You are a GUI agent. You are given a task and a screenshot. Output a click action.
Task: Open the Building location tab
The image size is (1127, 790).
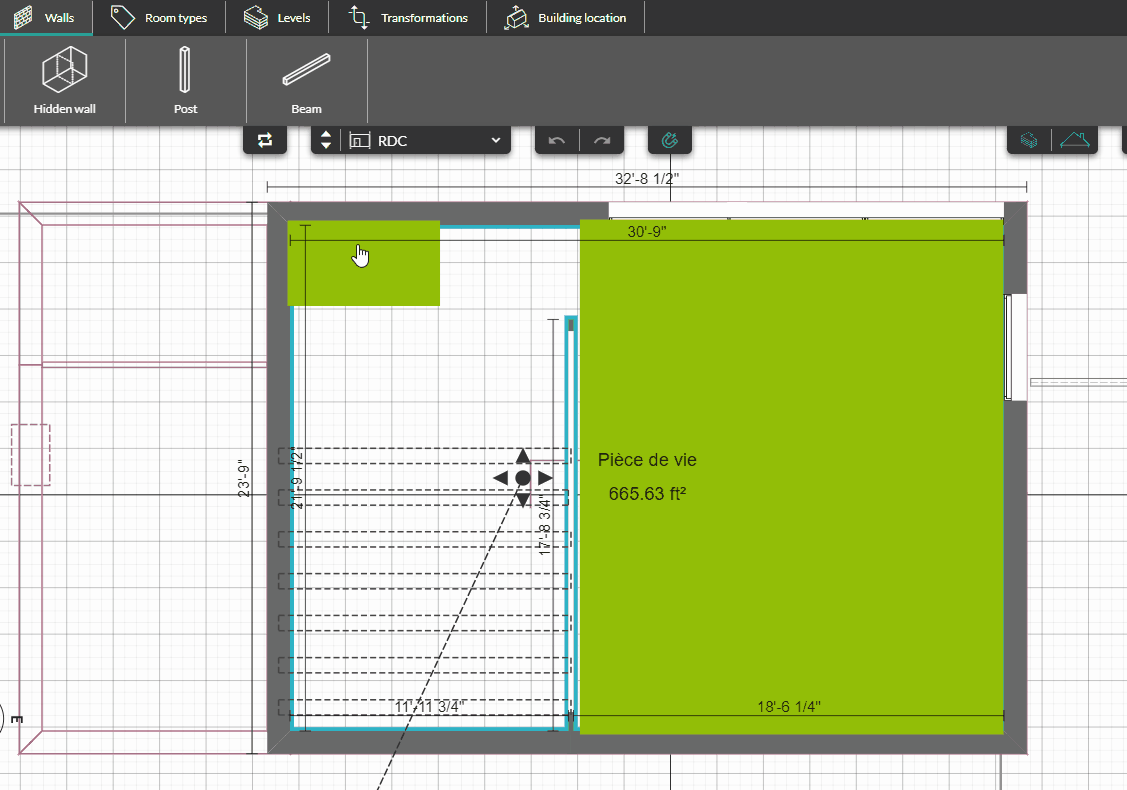pos(565,18)
